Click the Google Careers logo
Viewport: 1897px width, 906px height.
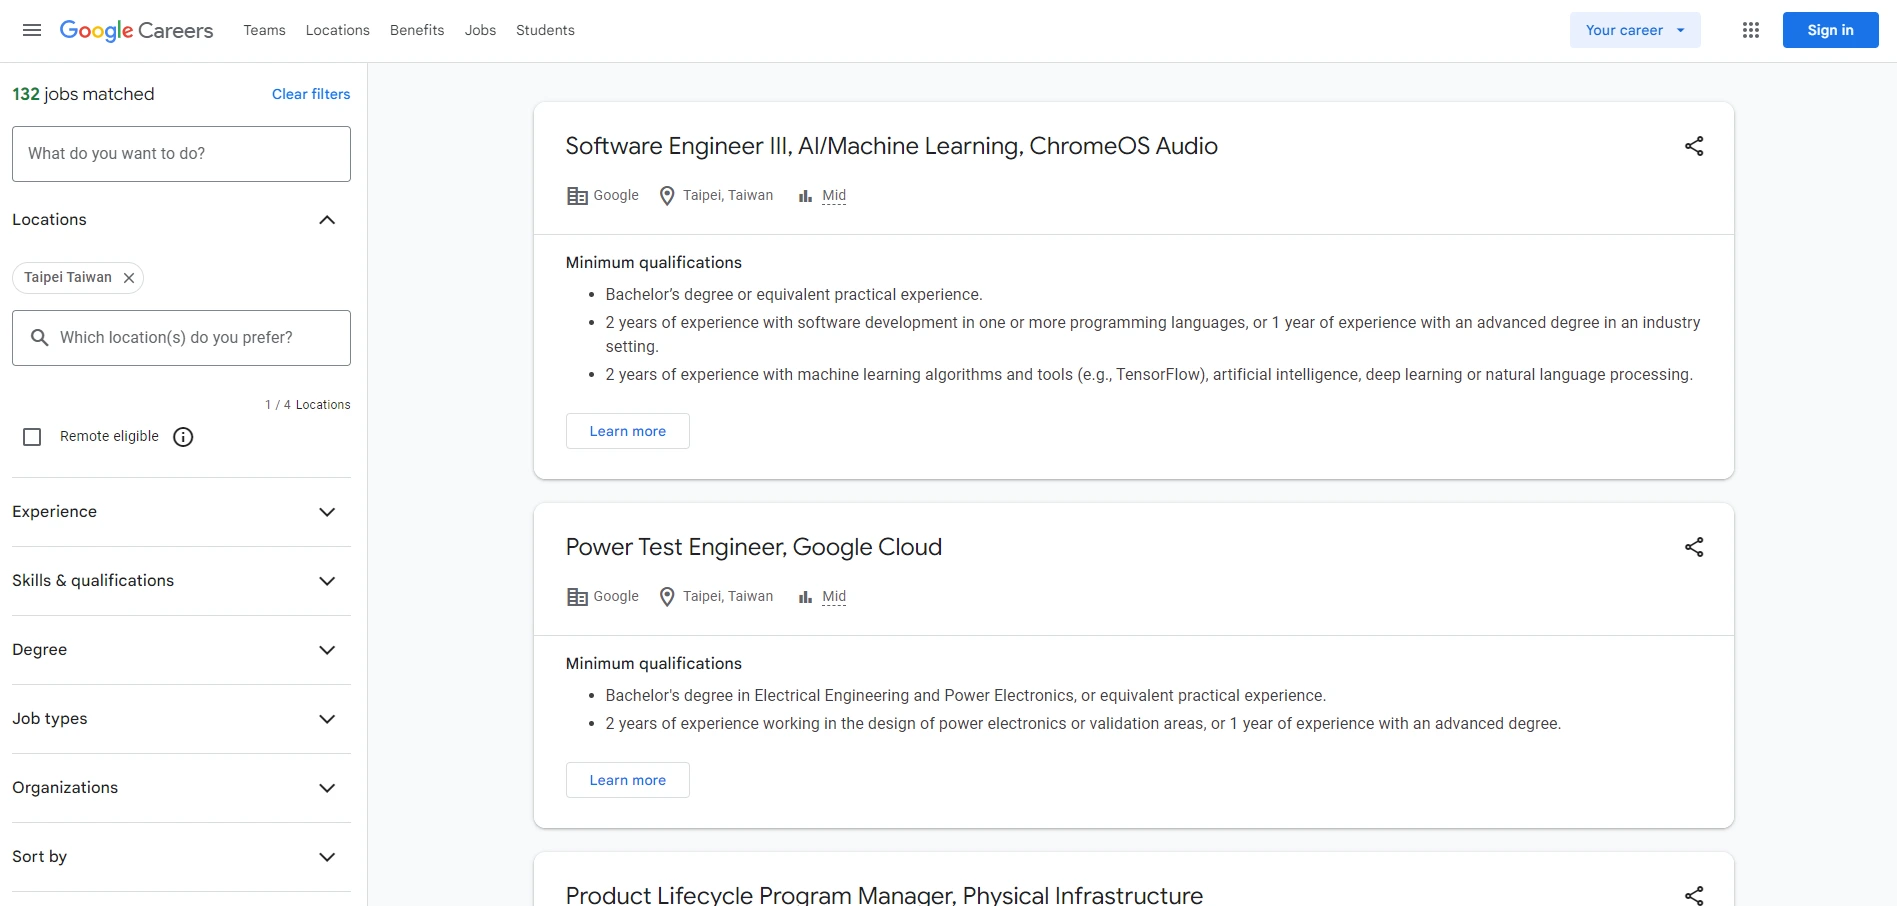(136, 30)
